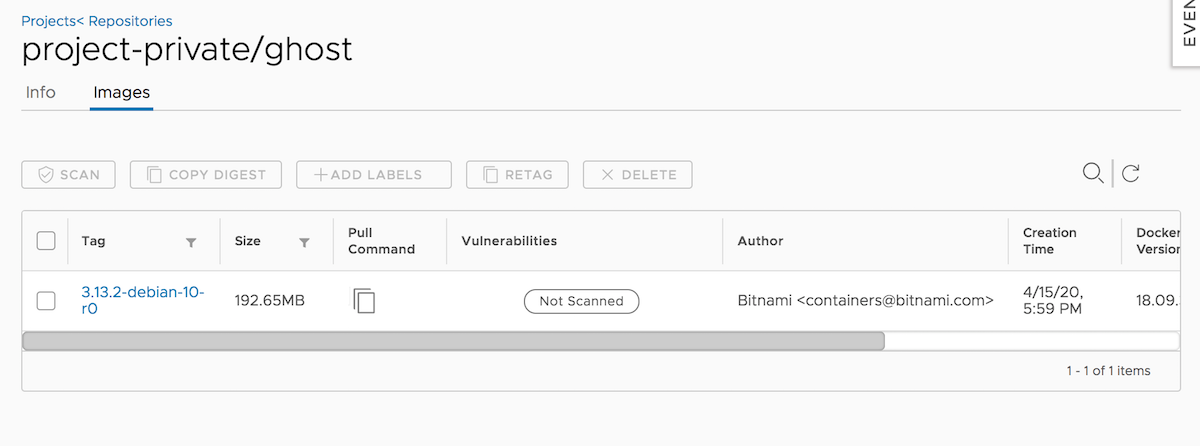Screen dimensions: 1200x446
Task: Select the Images tab
Action: click(121, 92)
